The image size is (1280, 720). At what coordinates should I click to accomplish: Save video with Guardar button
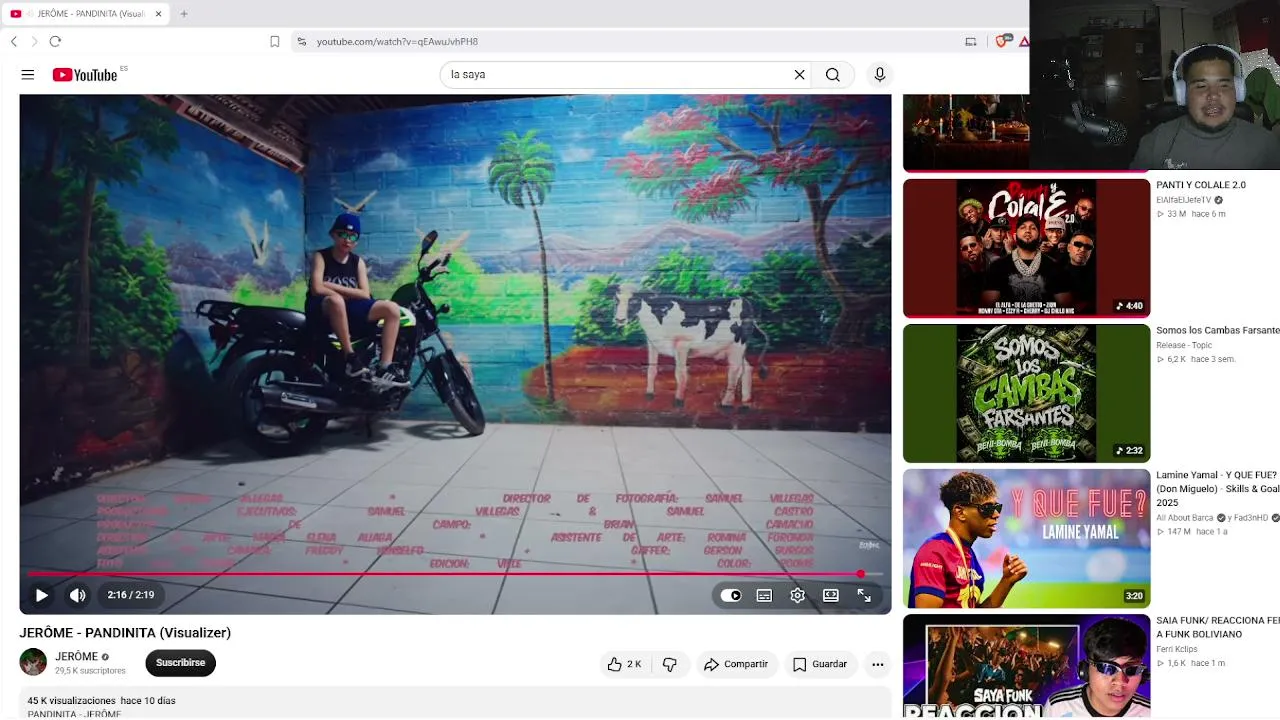click(x=820, y=664)
